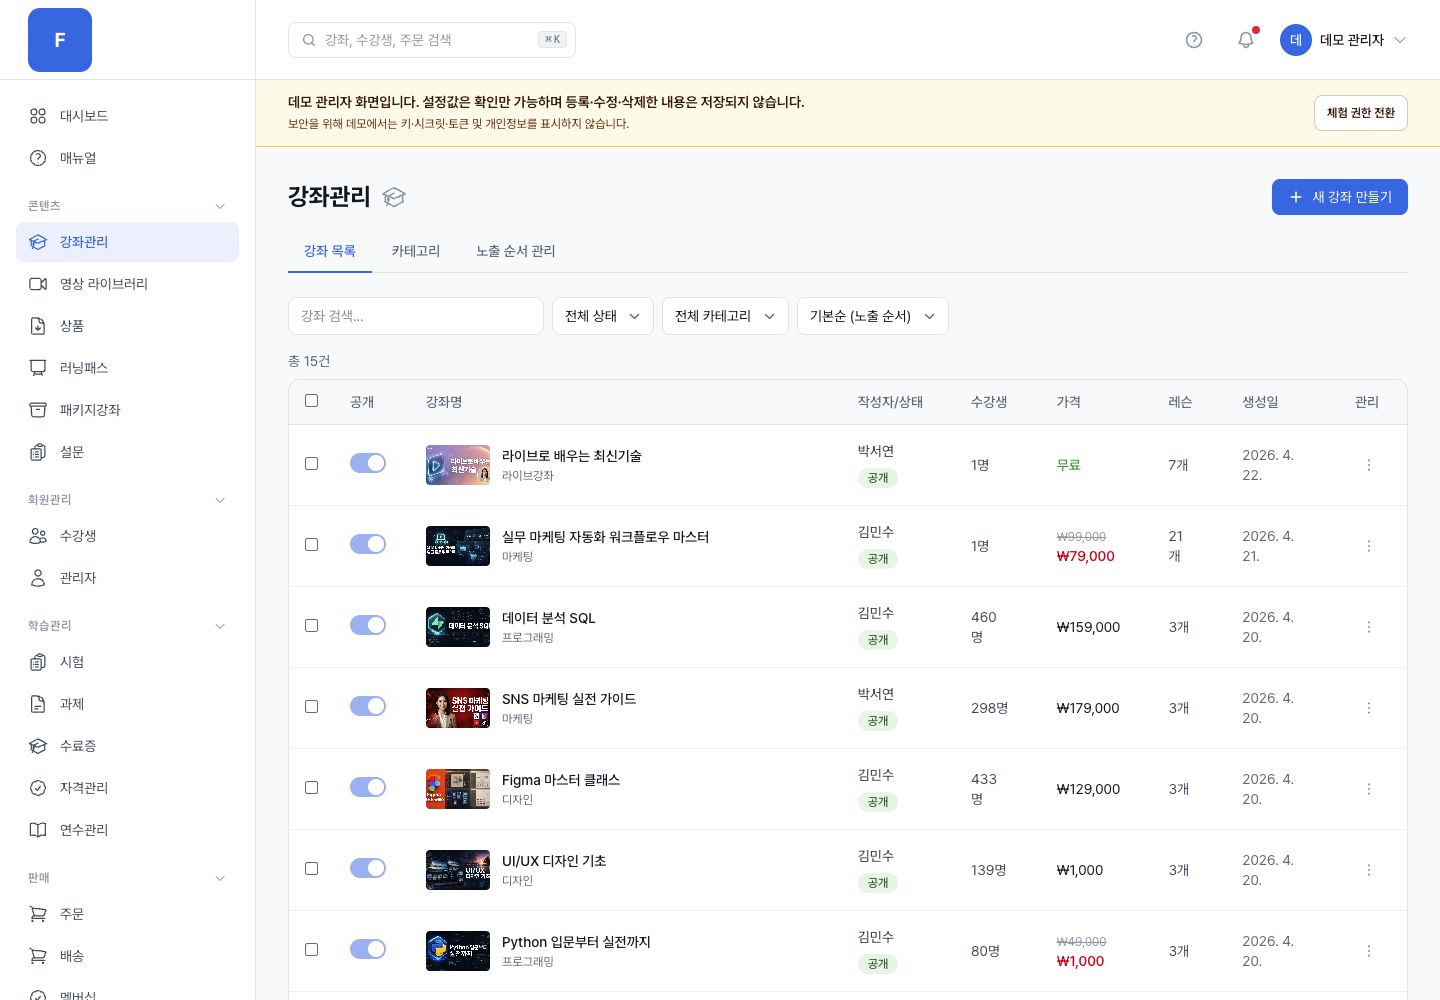This screenshot has width=1440, height=1000.
Task: Click the blue F logo
Action: 60,40
